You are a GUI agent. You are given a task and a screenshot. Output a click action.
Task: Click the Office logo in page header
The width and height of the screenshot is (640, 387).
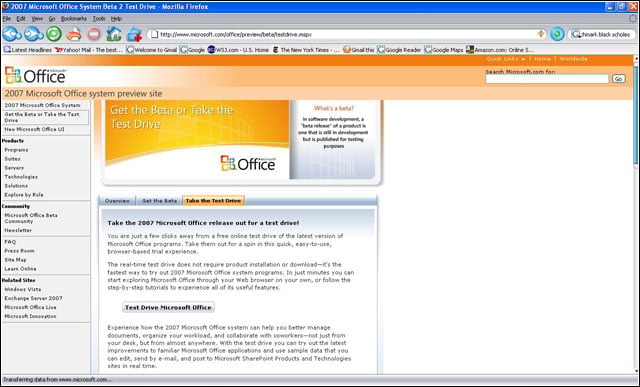[35, 75]
